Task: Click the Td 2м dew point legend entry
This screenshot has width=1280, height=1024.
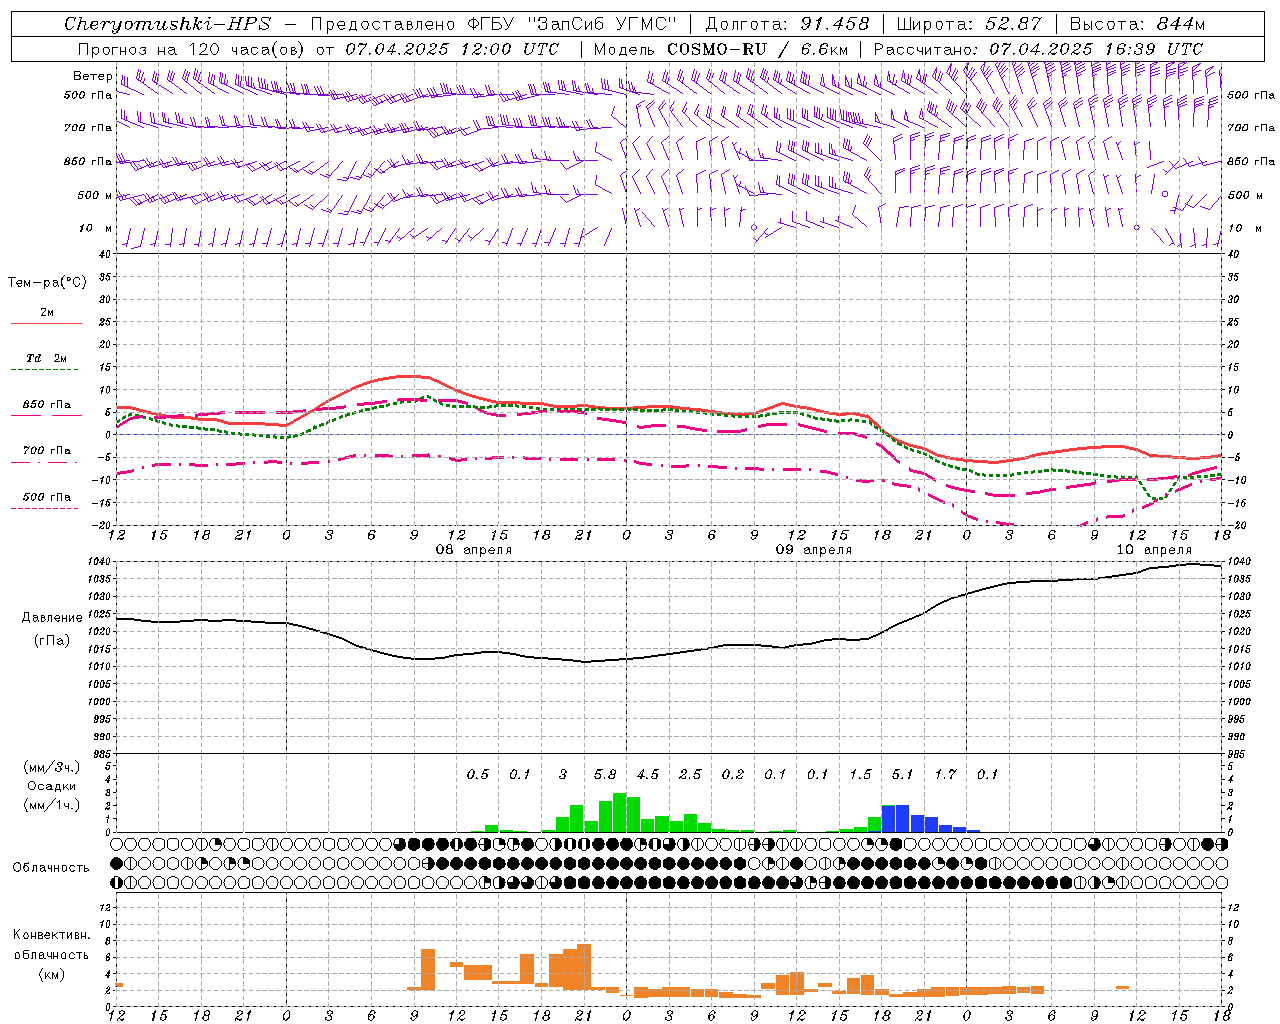Action: click(46, 358)
